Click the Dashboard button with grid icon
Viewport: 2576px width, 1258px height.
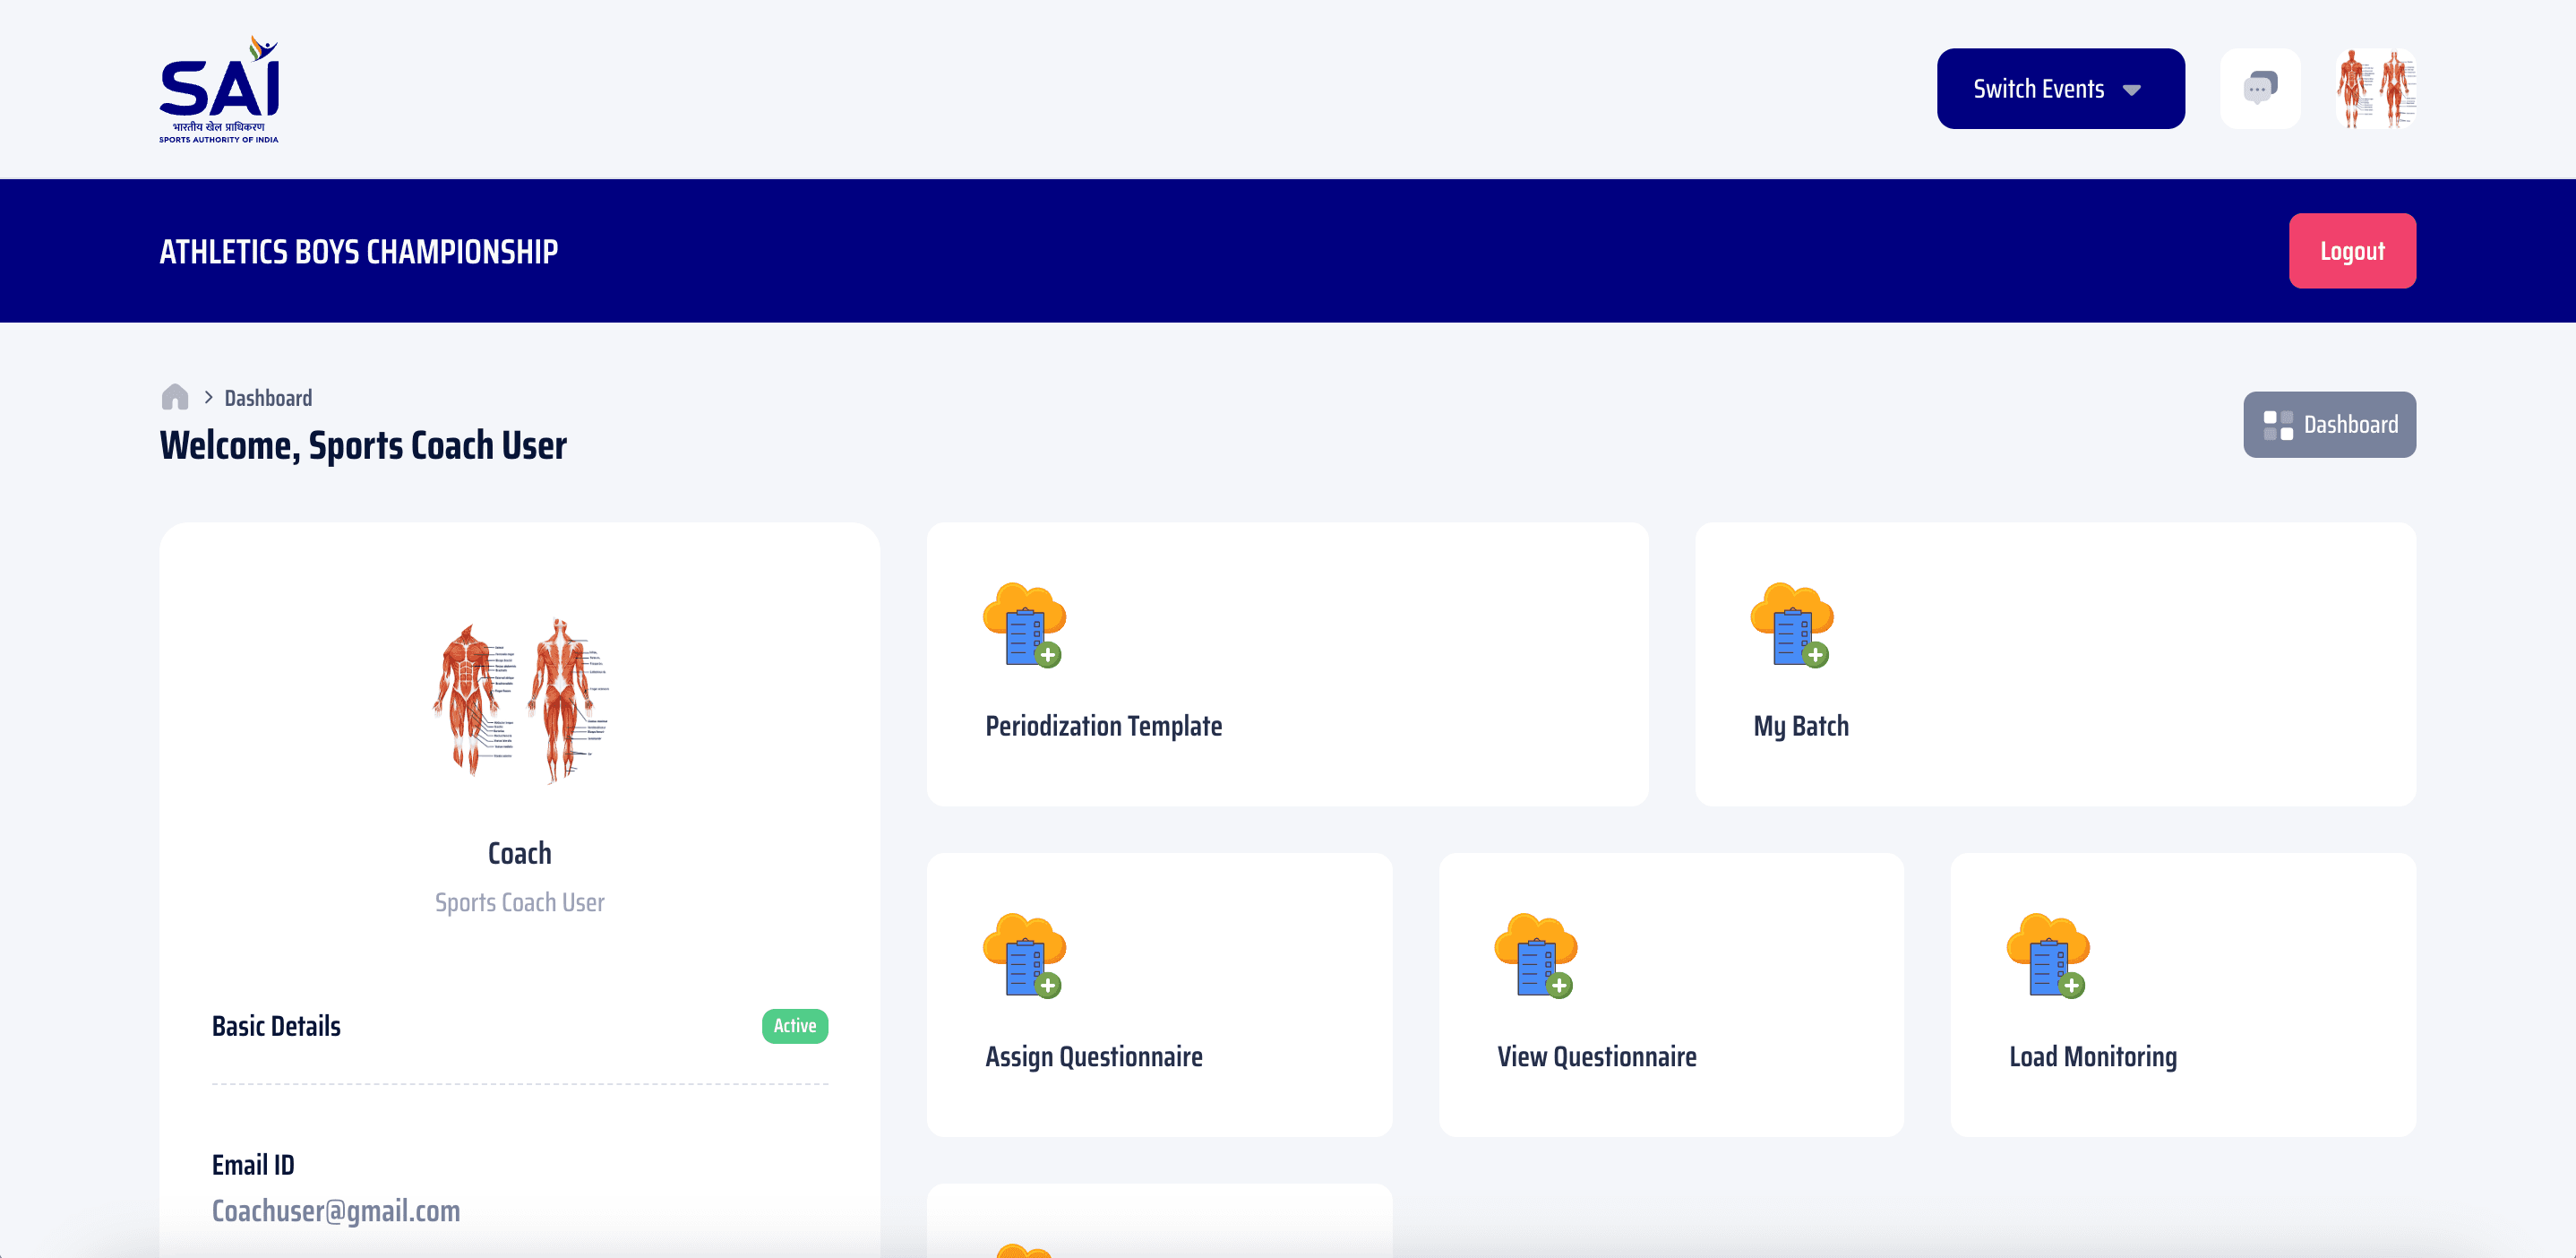pos(2329,425)
